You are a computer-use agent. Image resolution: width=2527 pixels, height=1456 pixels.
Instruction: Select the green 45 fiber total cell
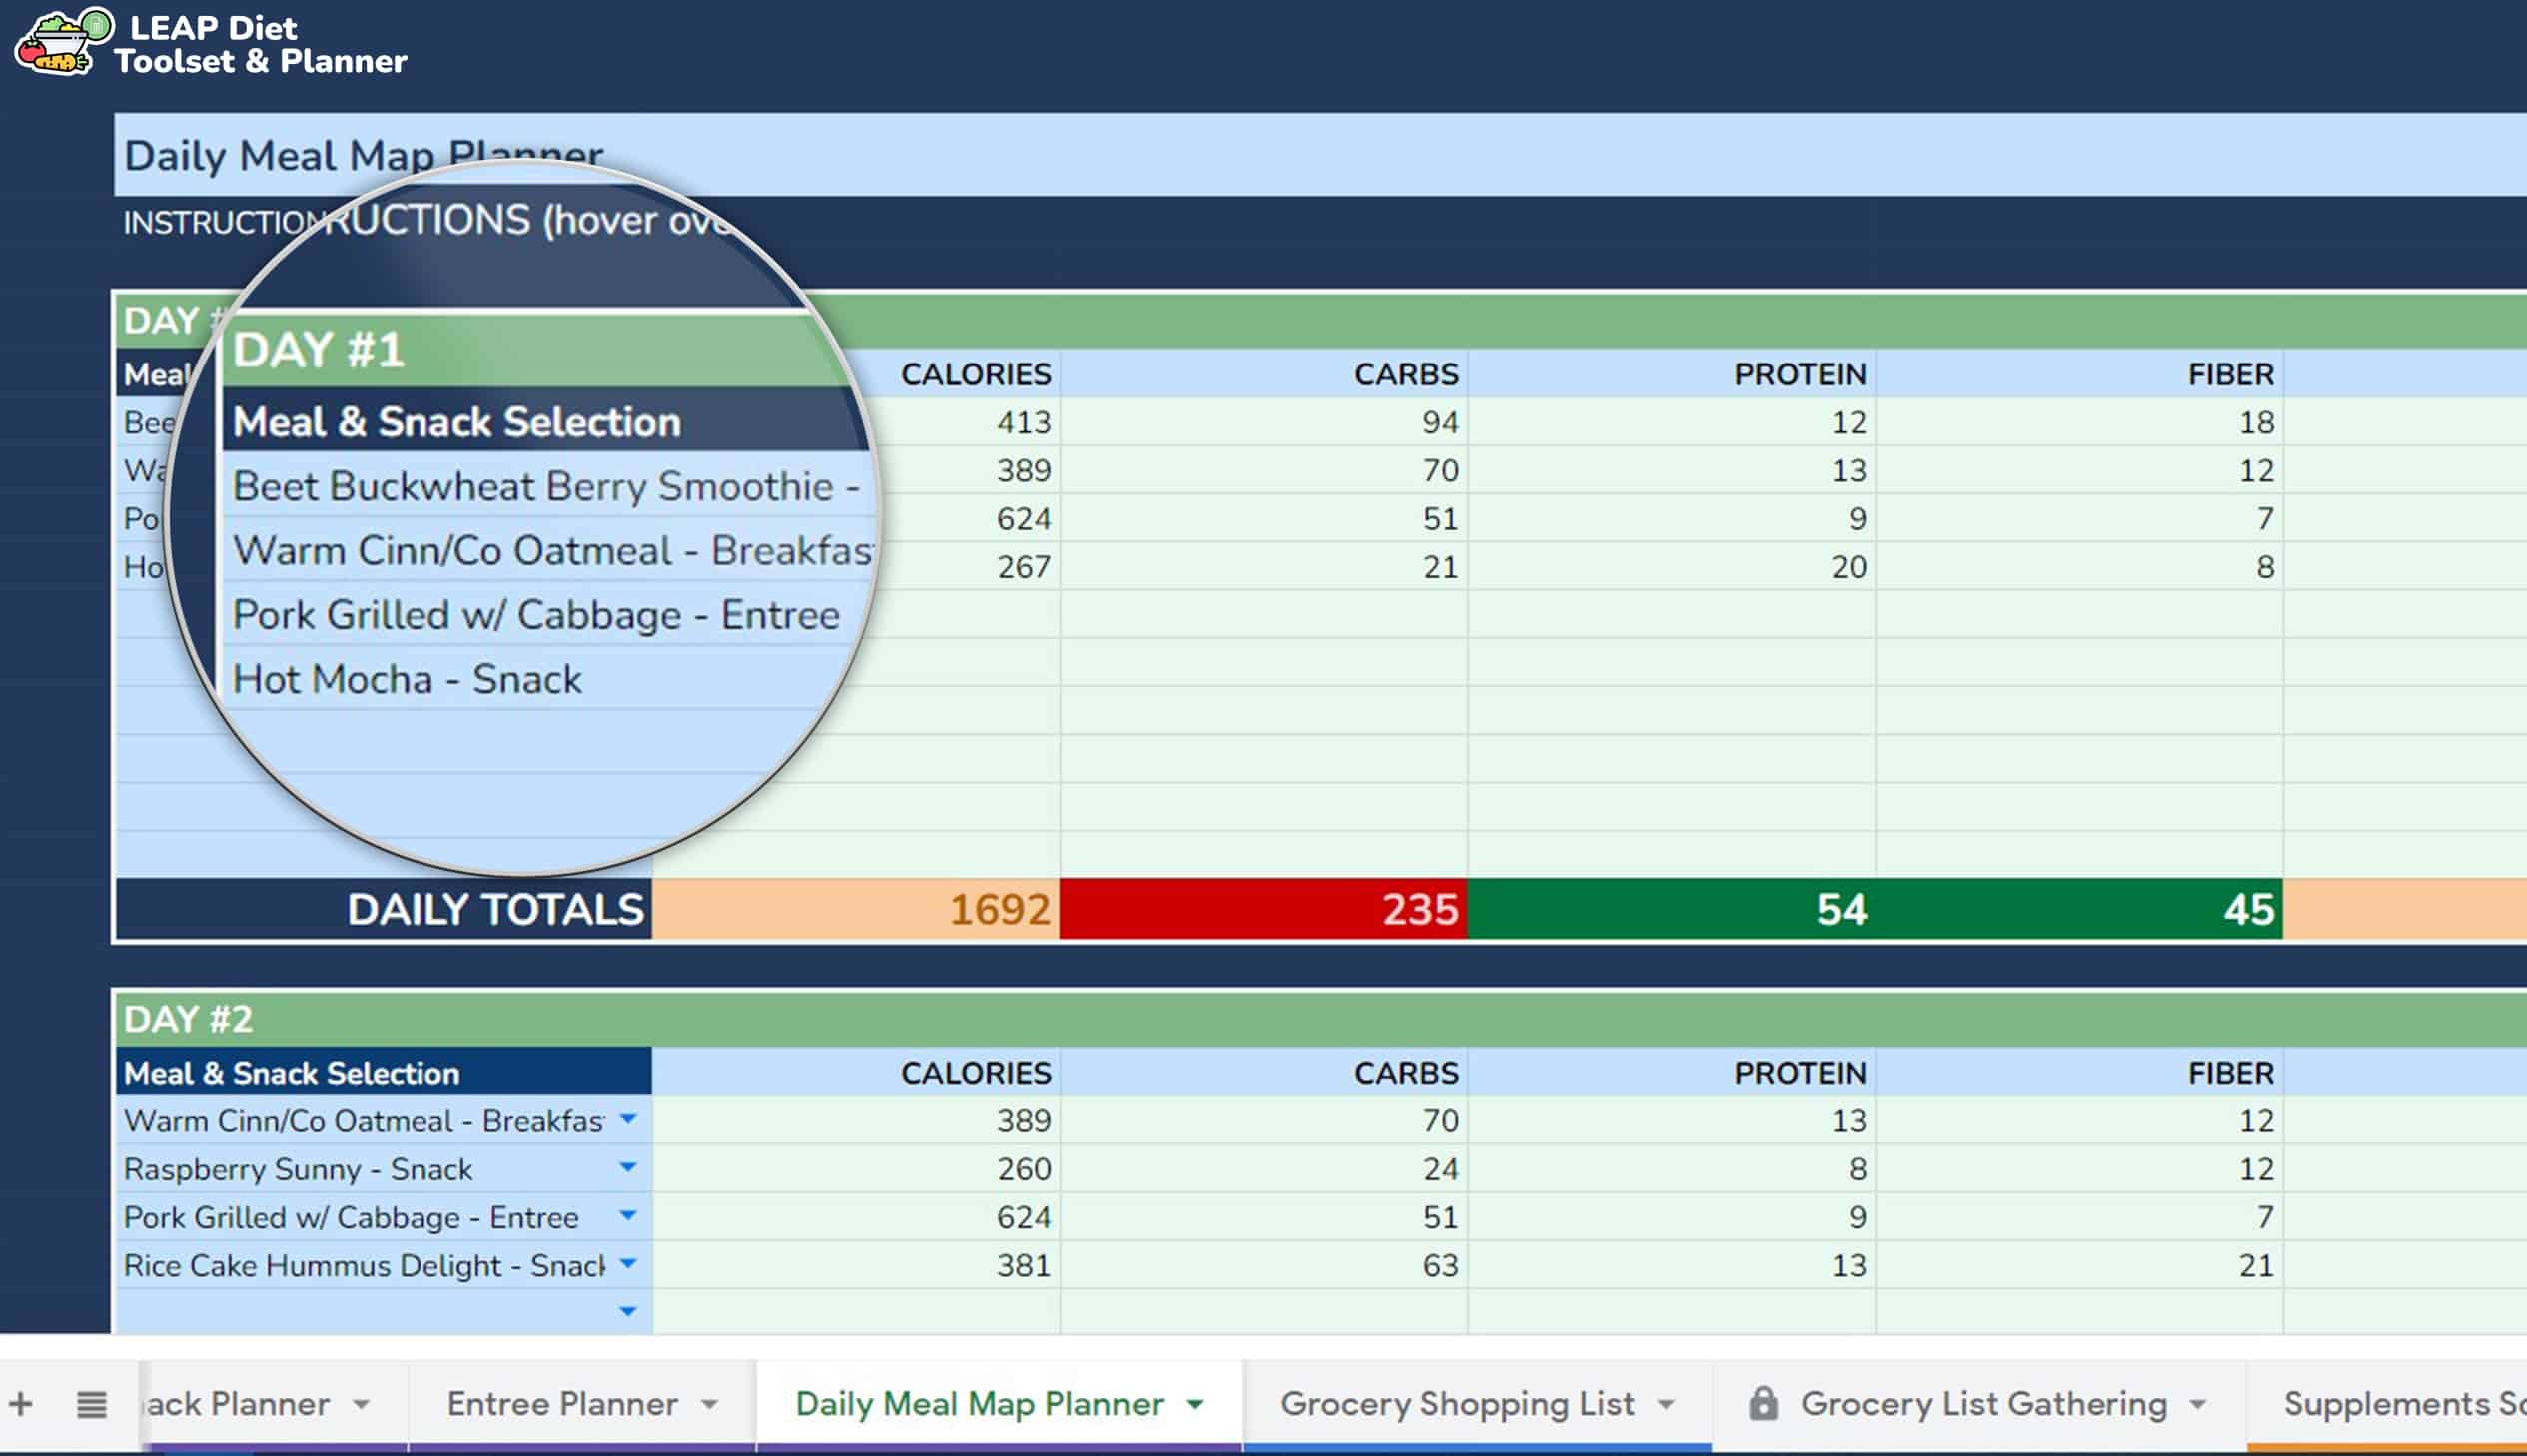tap(2080, 909)
